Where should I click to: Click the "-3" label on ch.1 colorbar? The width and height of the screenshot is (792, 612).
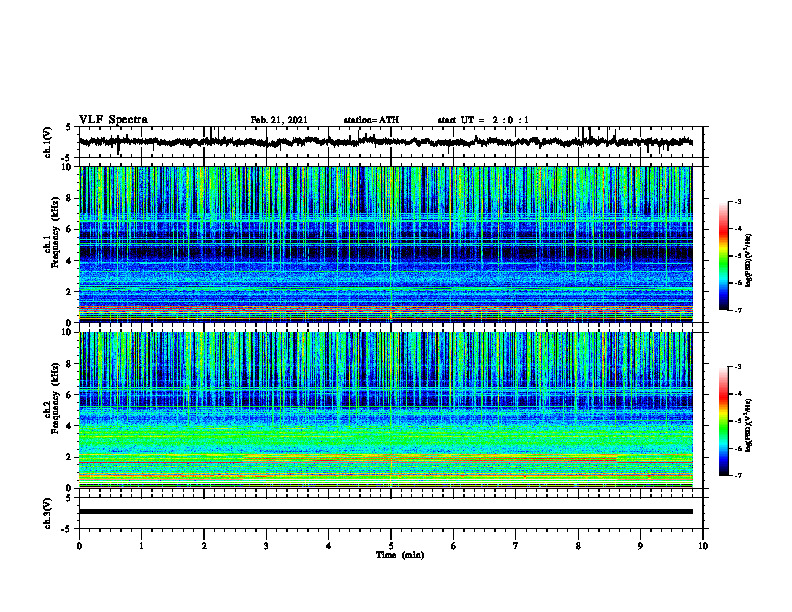(x=738, y=202)
